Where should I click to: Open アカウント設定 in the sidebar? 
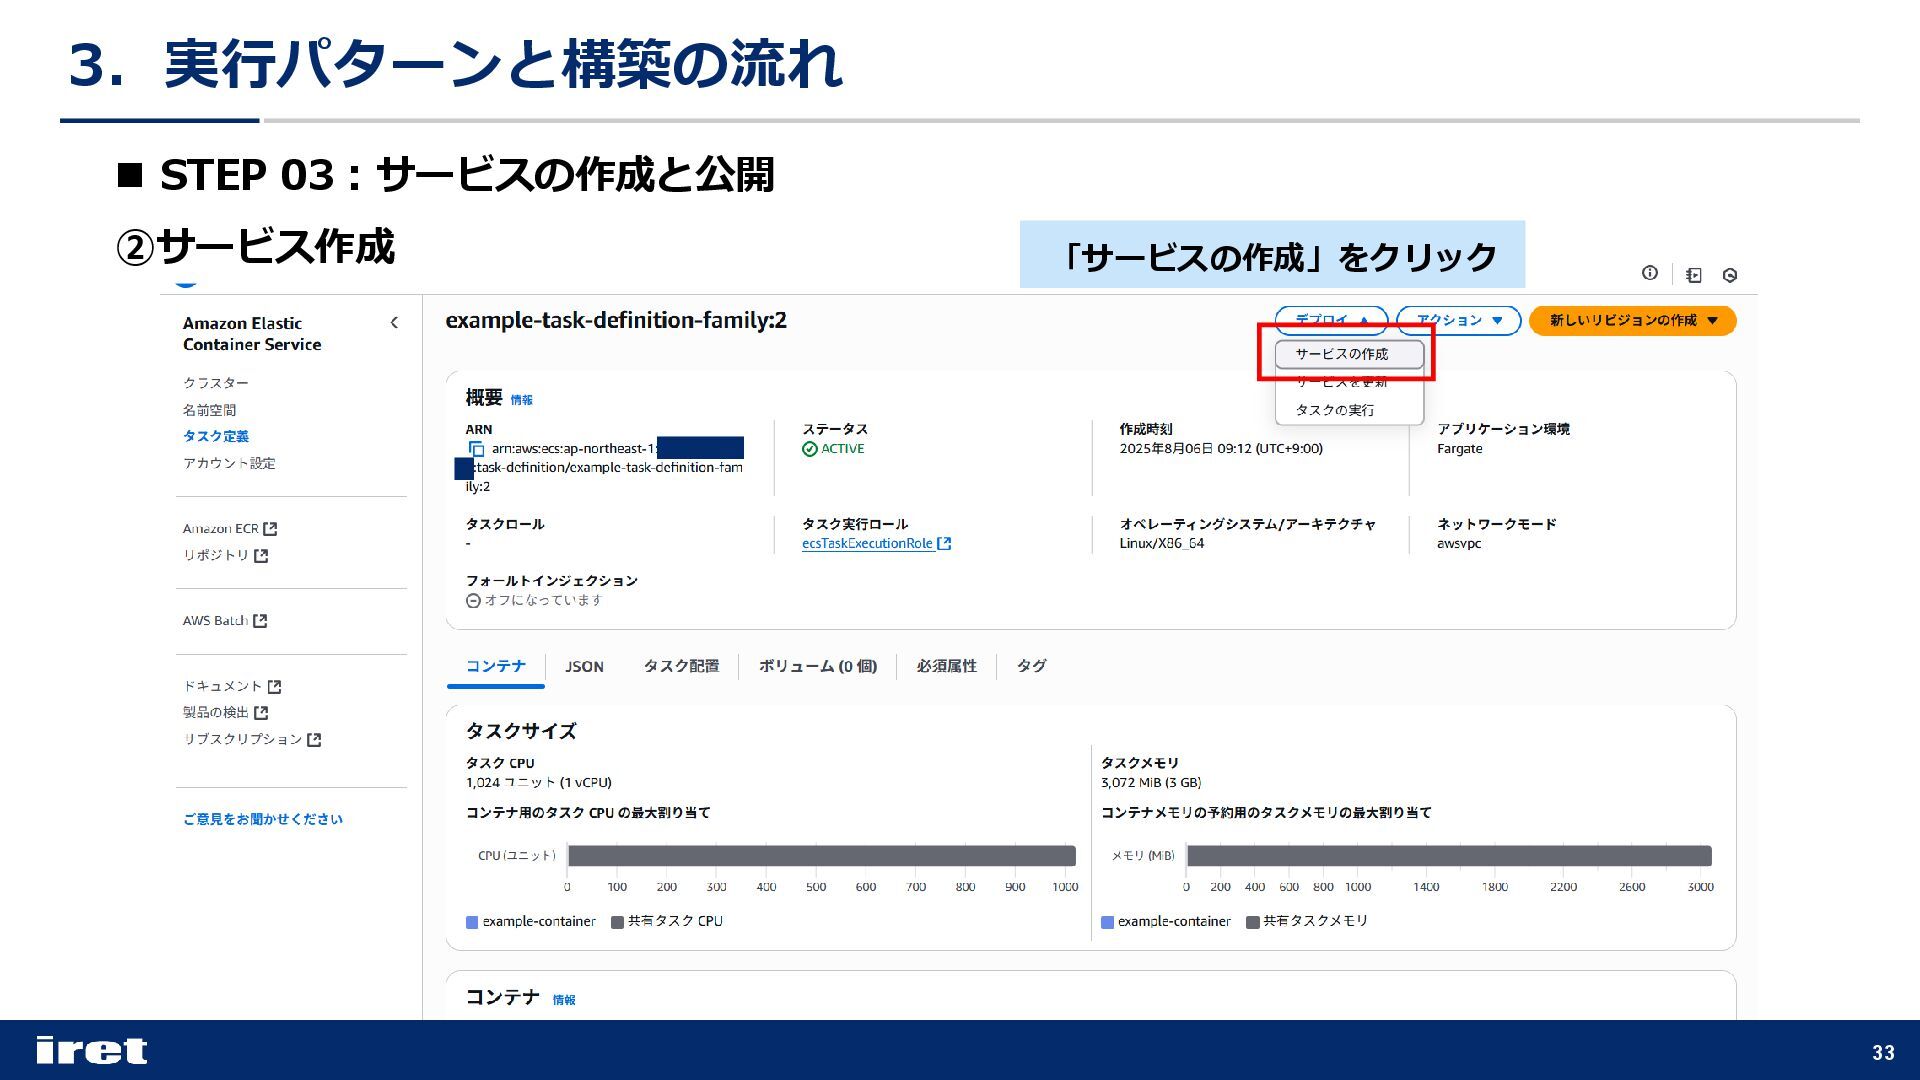point(229,463)
